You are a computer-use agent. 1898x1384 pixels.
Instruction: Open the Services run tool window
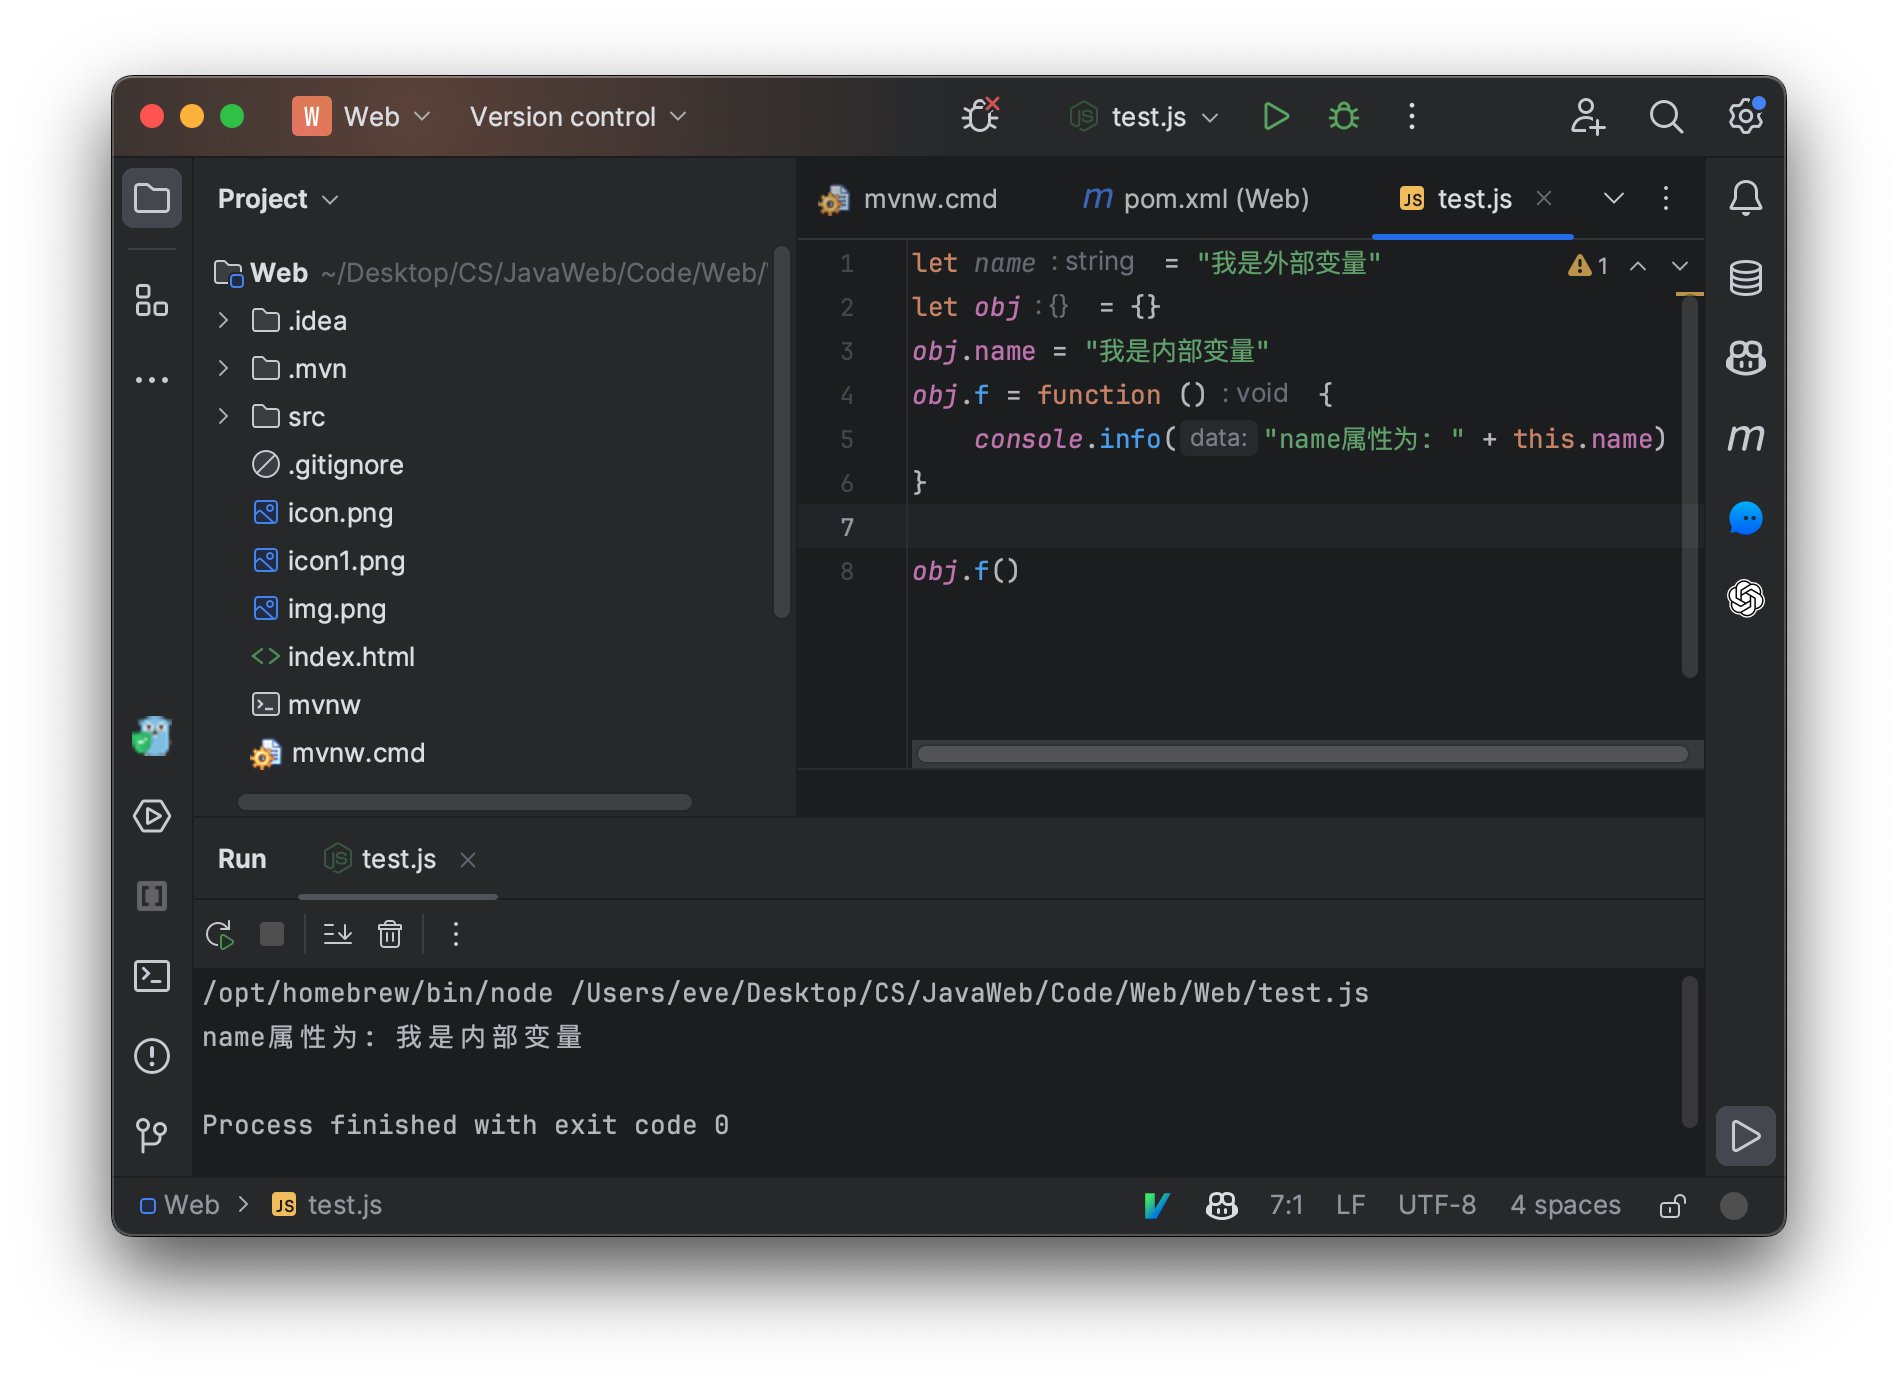[152, 816]
